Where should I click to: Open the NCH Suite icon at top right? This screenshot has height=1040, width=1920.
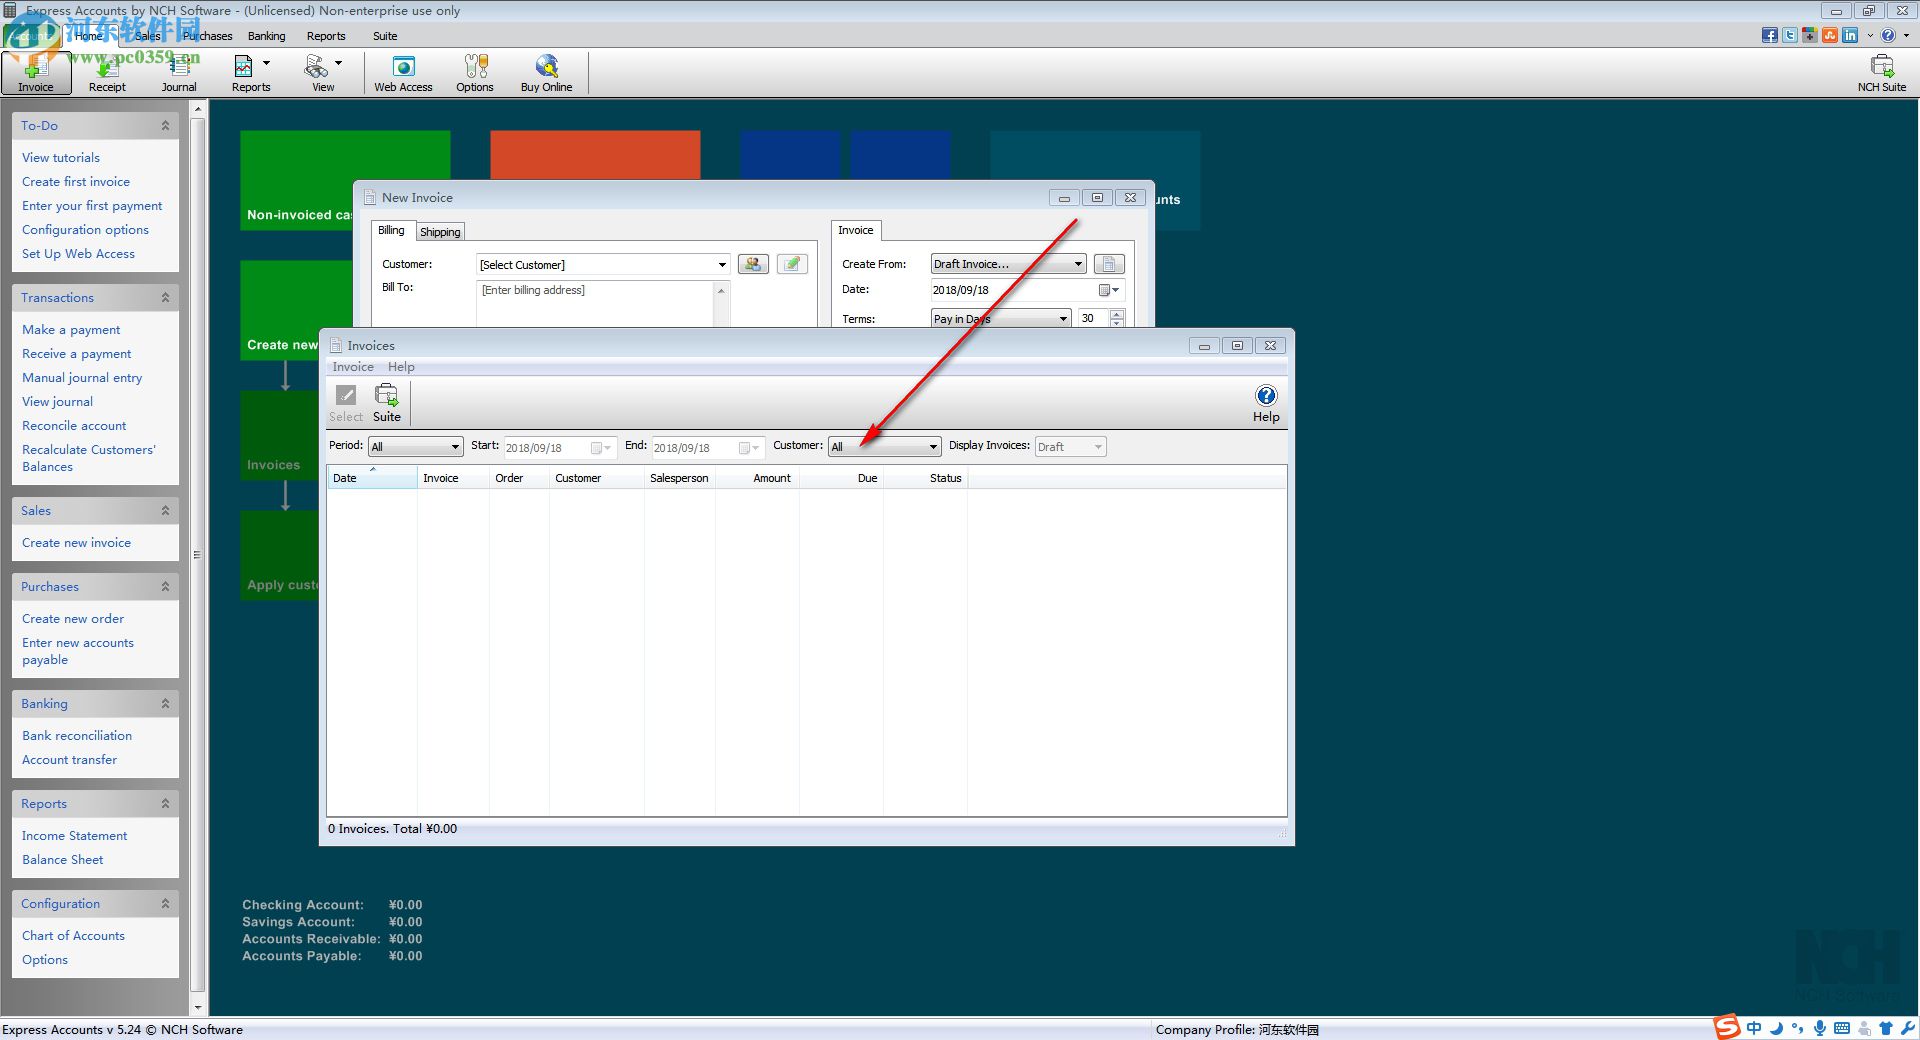(x=1882, y=70)
